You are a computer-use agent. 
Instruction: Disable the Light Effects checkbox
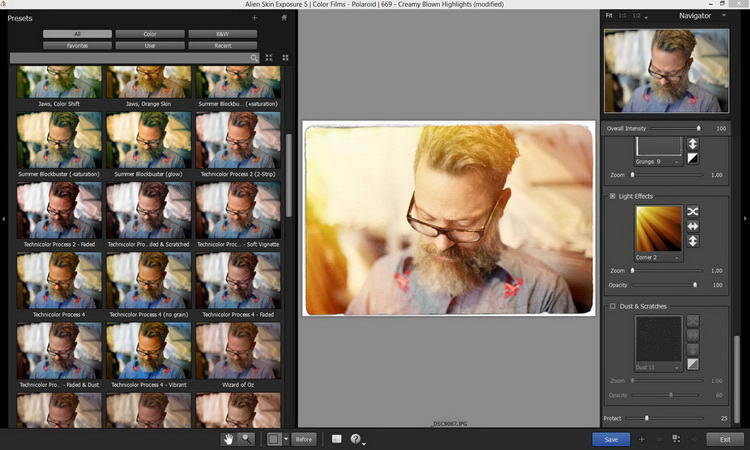612,196
